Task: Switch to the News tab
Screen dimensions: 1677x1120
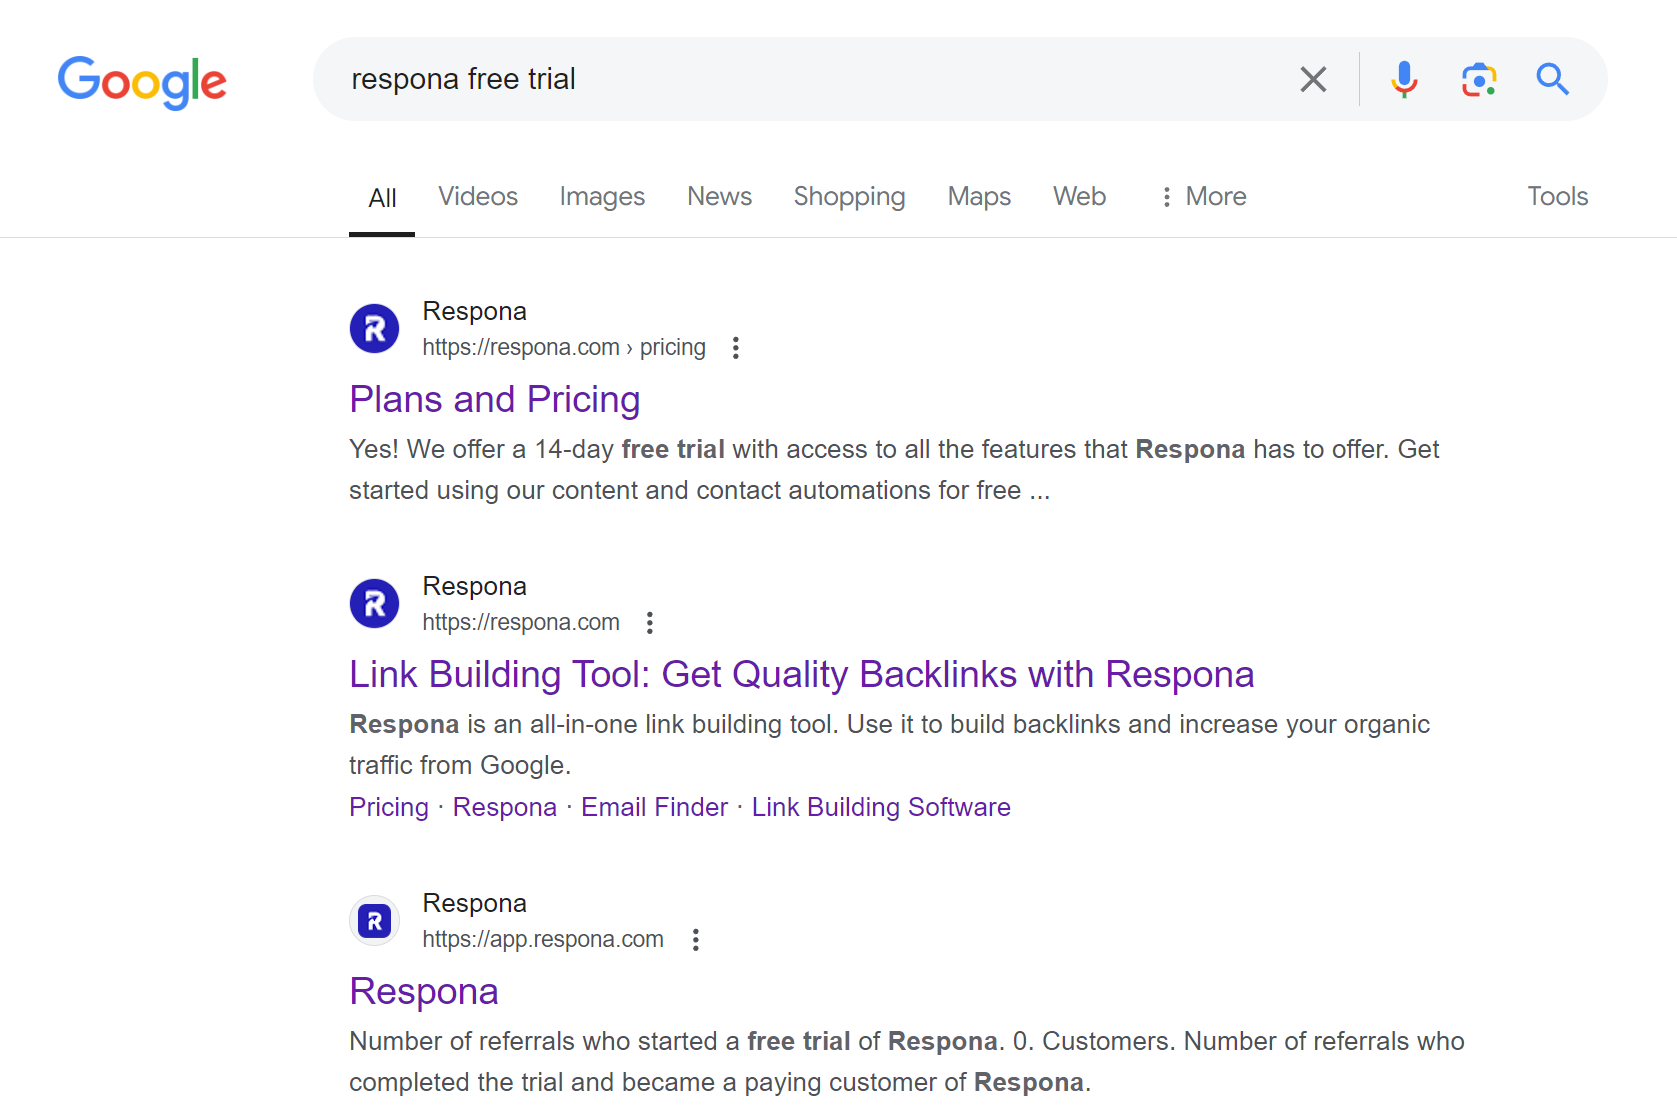Action: (x=719, y=196)
